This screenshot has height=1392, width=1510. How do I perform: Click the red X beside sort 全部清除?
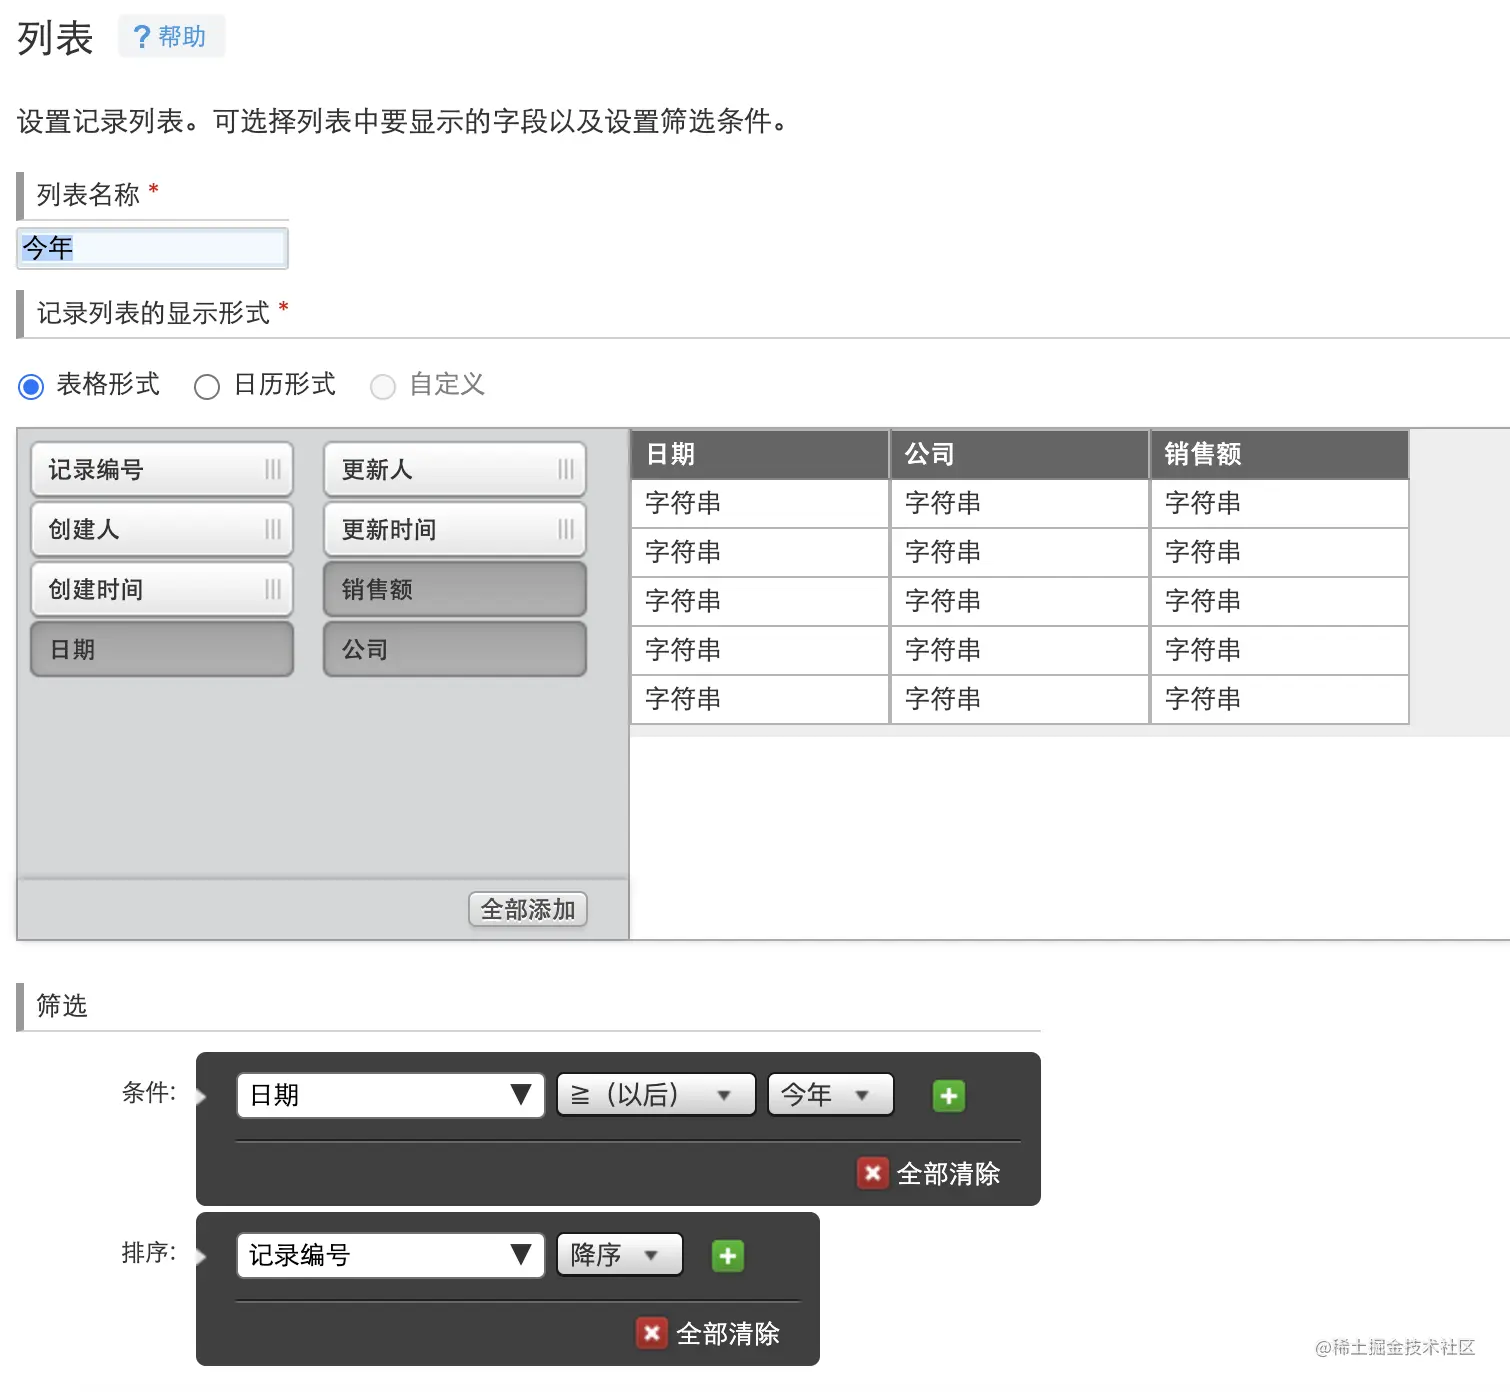tap(651, 1333)
